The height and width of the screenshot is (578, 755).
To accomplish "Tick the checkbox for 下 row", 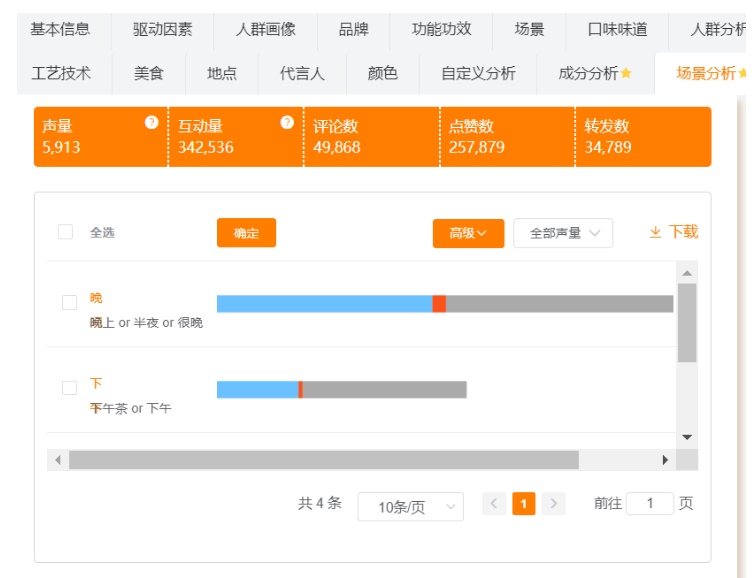I will (x=69, y=388).
